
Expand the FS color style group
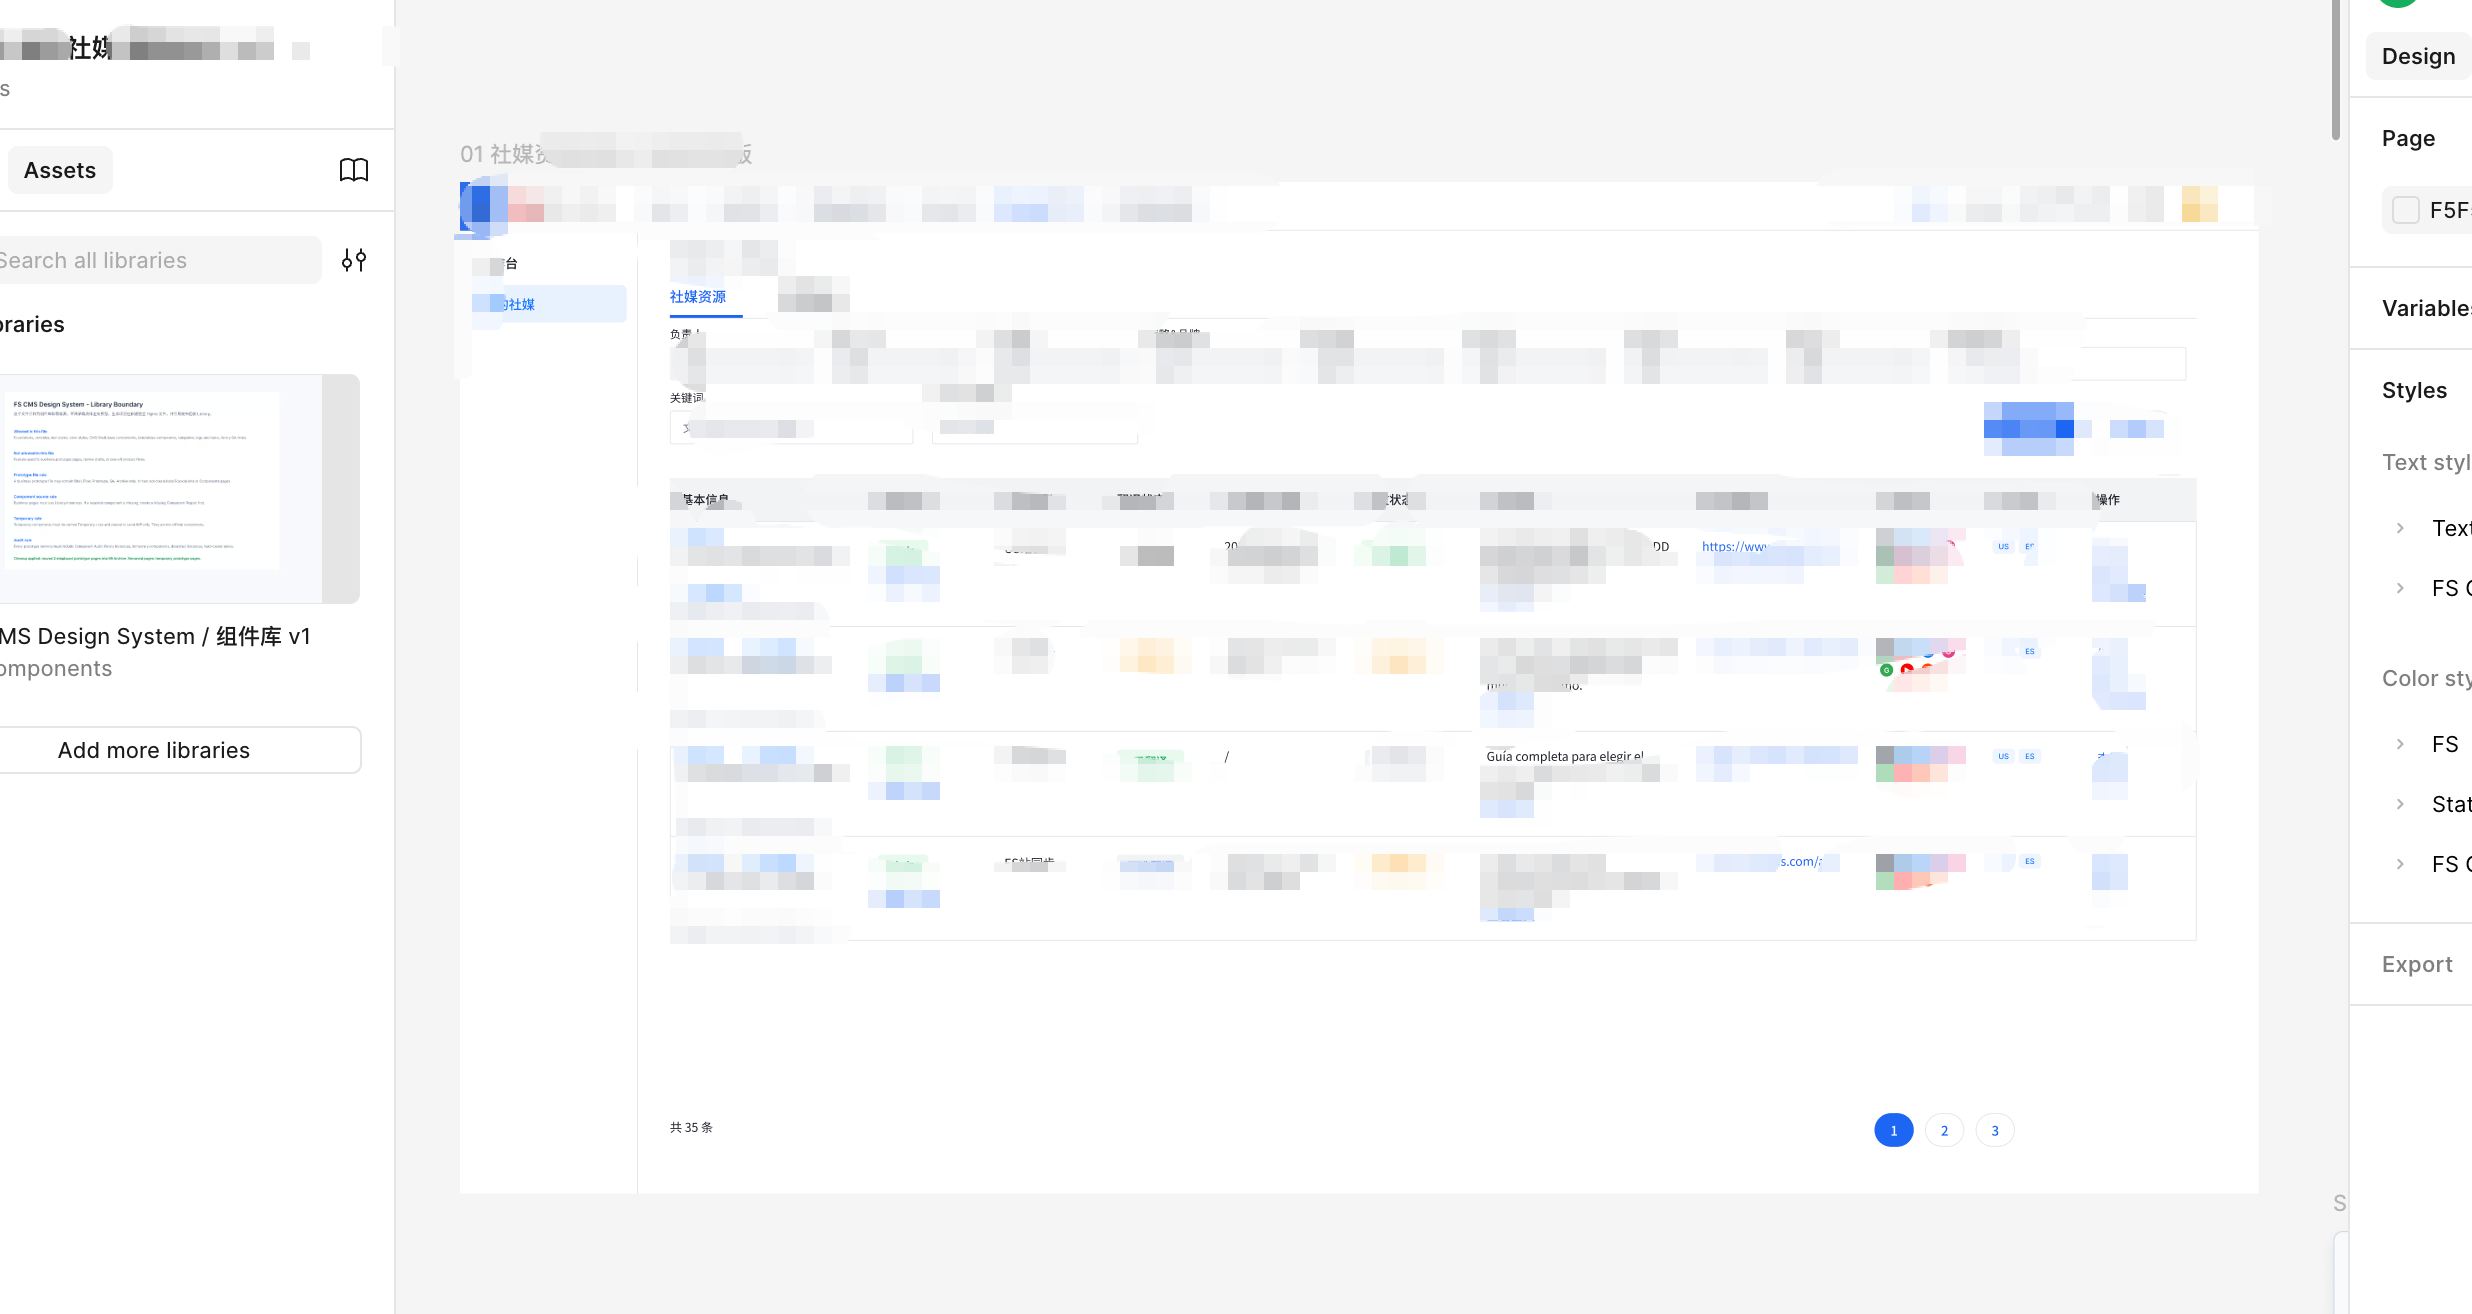click(x=2400, y=744)
